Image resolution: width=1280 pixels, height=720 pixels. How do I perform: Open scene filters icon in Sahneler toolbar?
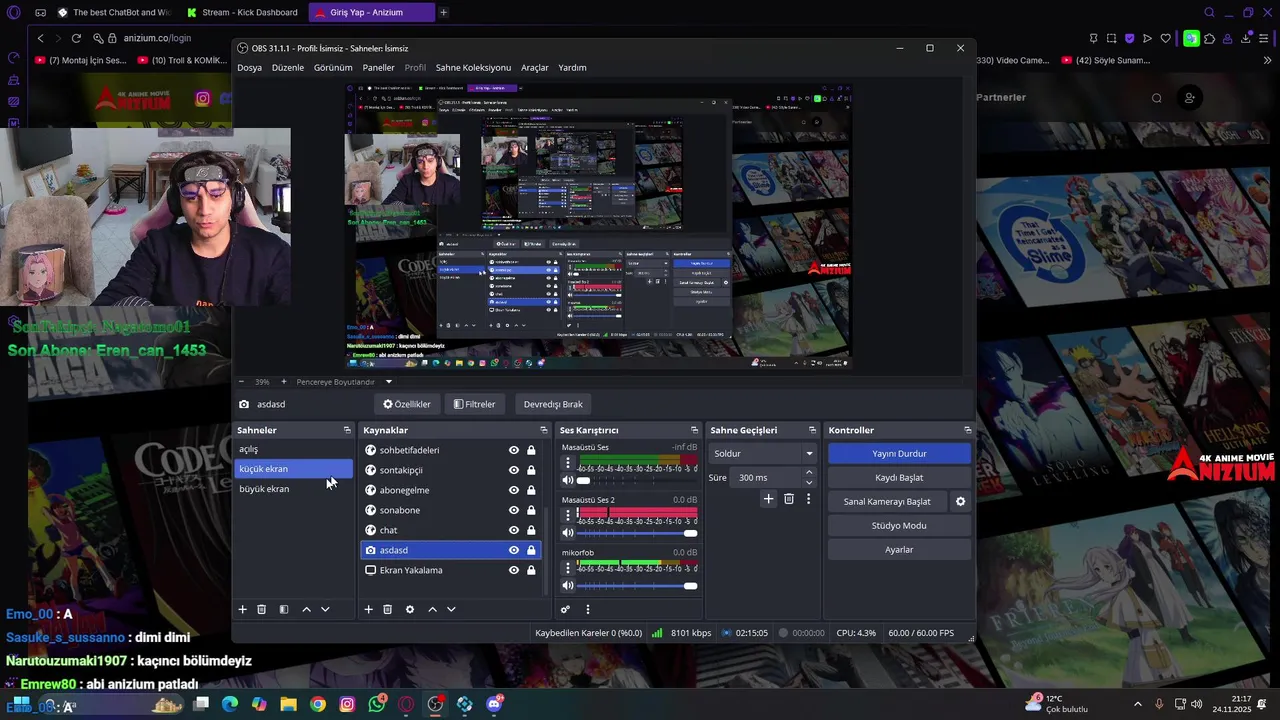pyautogui.click(x=284, y=609)
